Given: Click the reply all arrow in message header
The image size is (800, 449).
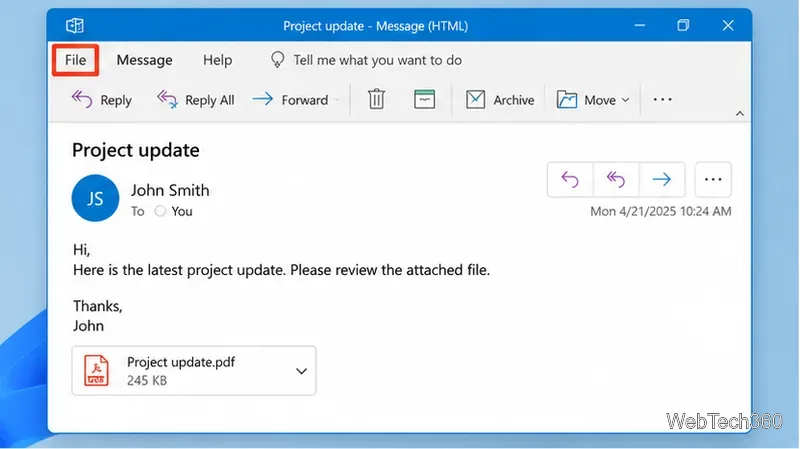Looking at the screenshot, I should point(616,180).
